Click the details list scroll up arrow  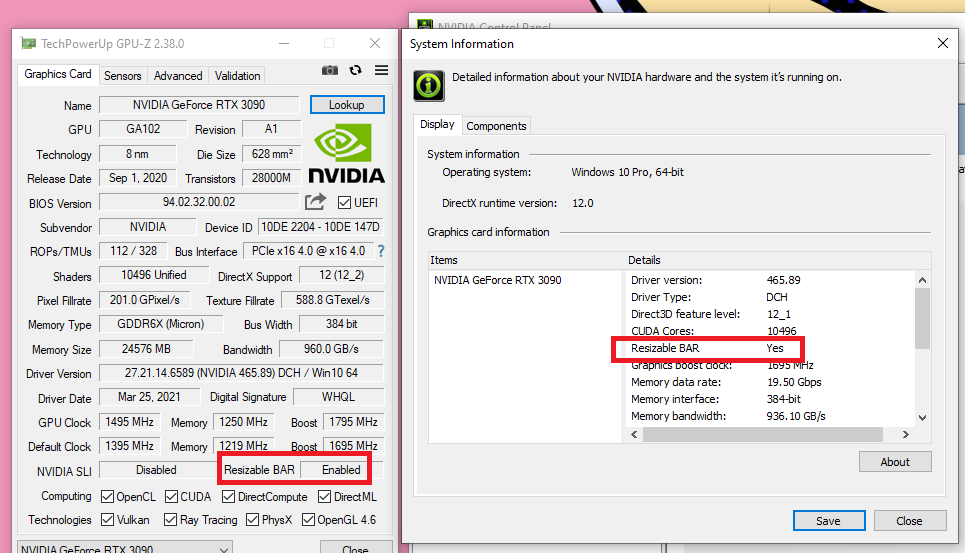pos(922,280)
